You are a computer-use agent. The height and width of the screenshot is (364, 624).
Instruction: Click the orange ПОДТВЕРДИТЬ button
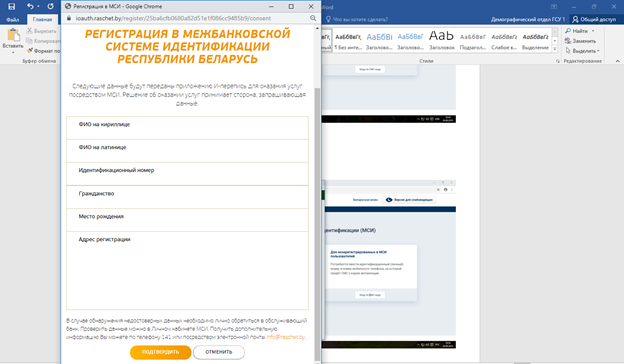coord(160,352)
